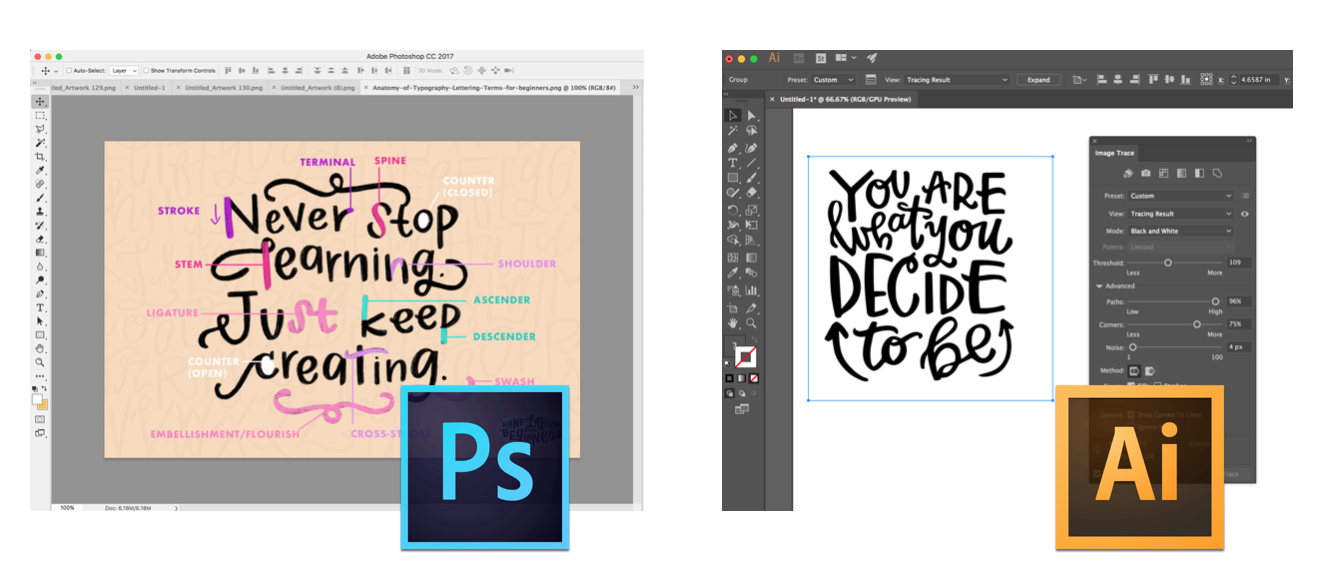Click the Auto Color preset icon in Image Trace
Screen dimensions: 1320x582
click(1128, 173)
